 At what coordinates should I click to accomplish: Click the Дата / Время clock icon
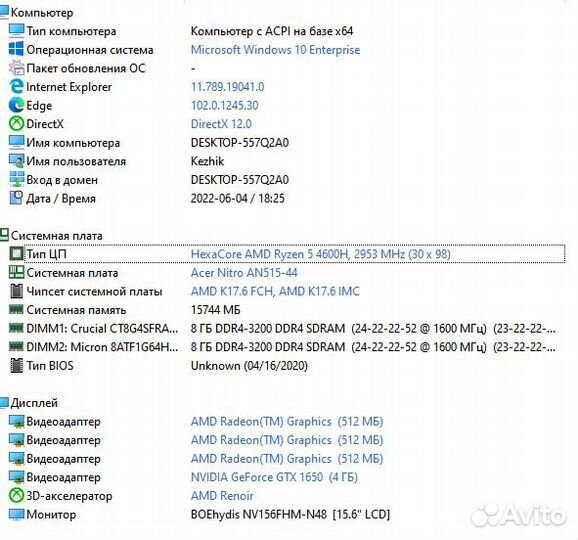[16, 198]
